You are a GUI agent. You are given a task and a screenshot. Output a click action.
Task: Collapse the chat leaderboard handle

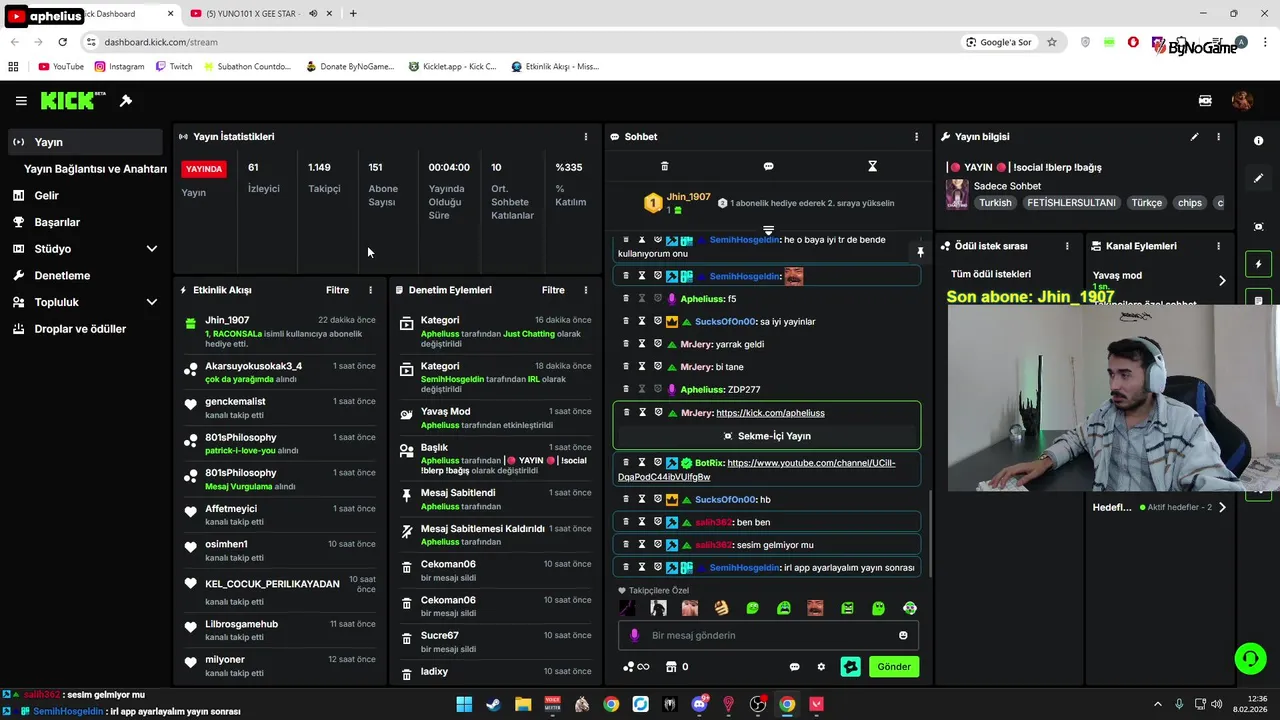(x=768, y=230)
